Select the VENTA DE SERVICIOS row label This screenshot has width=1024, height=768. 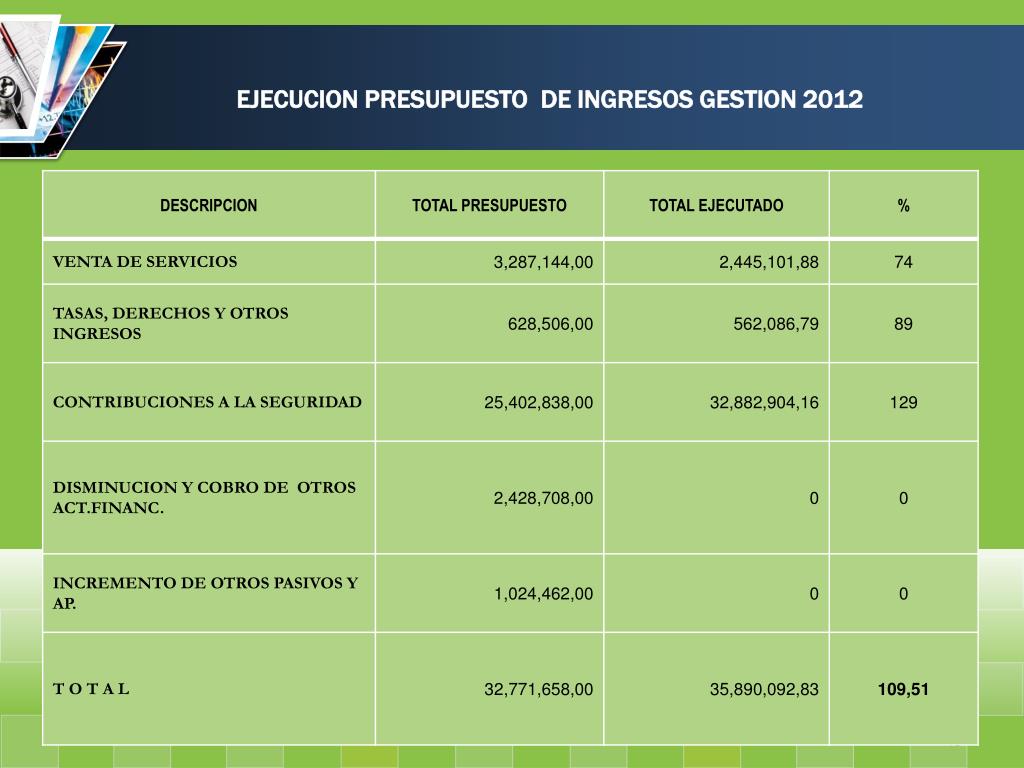click(x=145, y=261)
